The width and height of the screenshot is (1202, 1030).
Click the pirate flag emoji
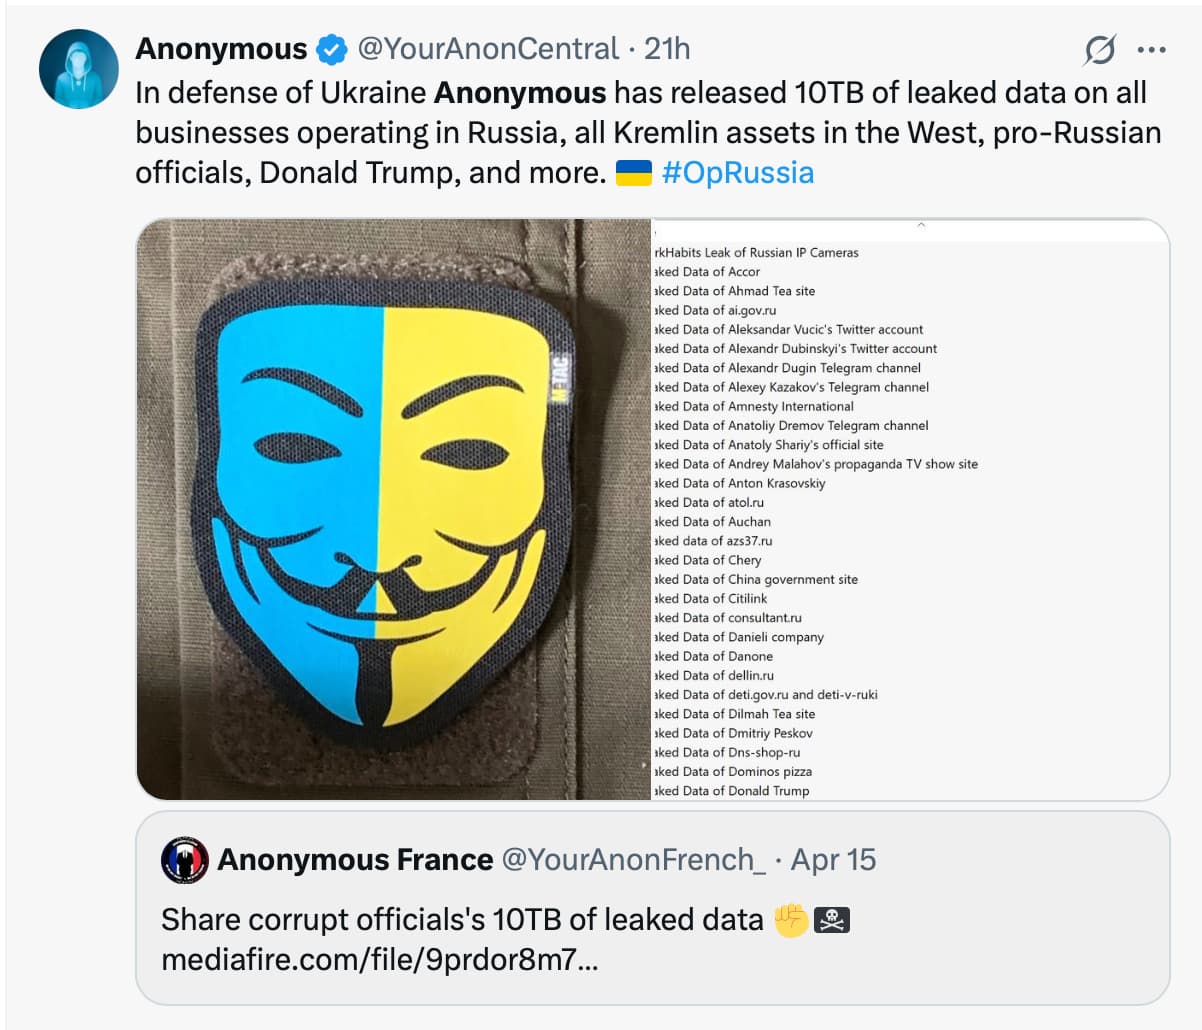(x=832, y=919)
